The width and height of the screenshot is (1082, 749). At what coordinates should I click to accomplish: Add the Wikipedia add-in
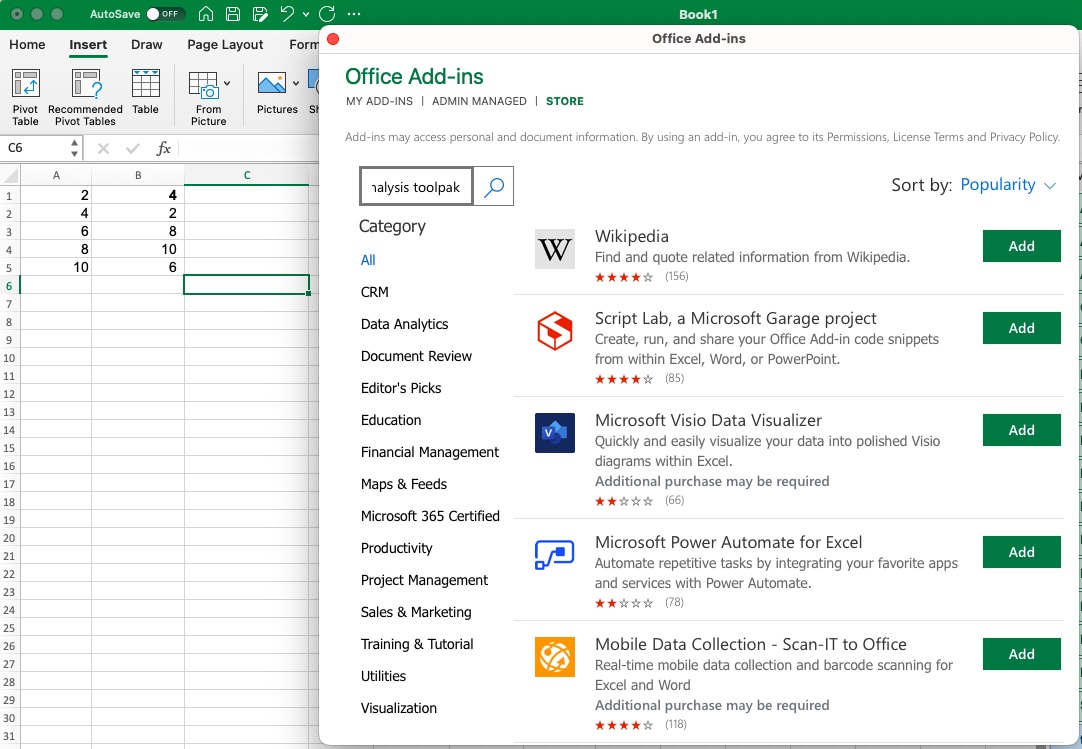1021,246
